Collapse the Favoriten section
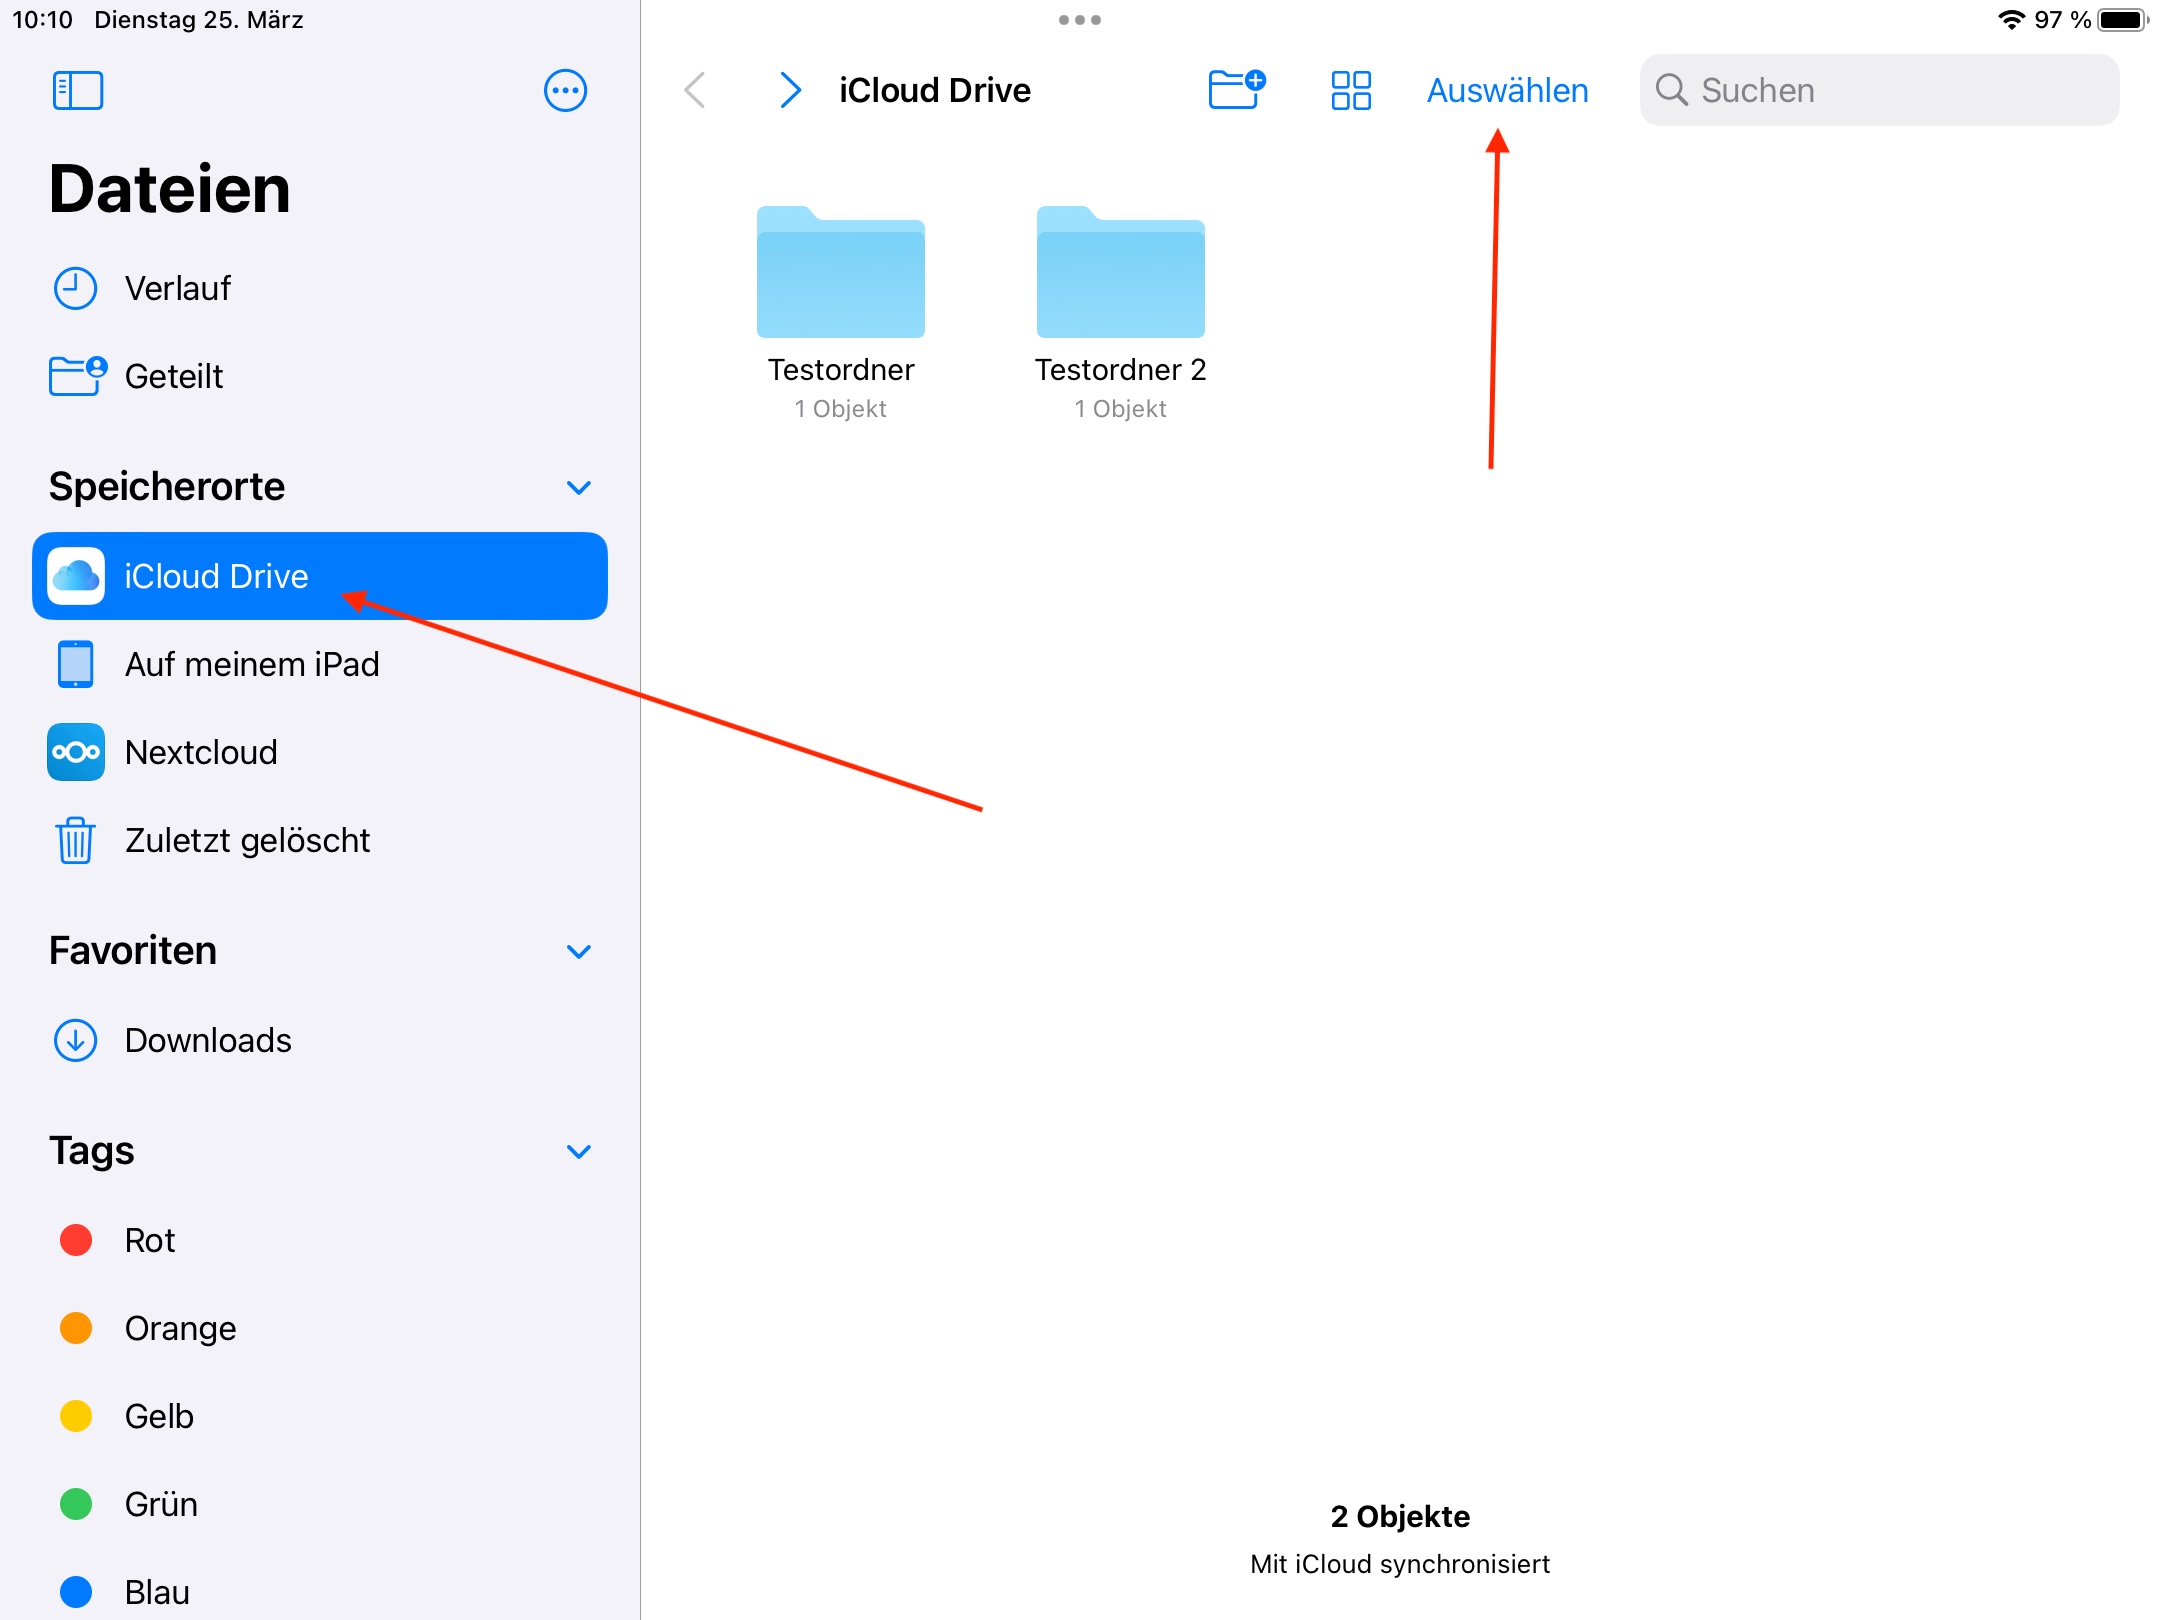The height and width of the screenshot is (1620, 2160). [579, 951]
